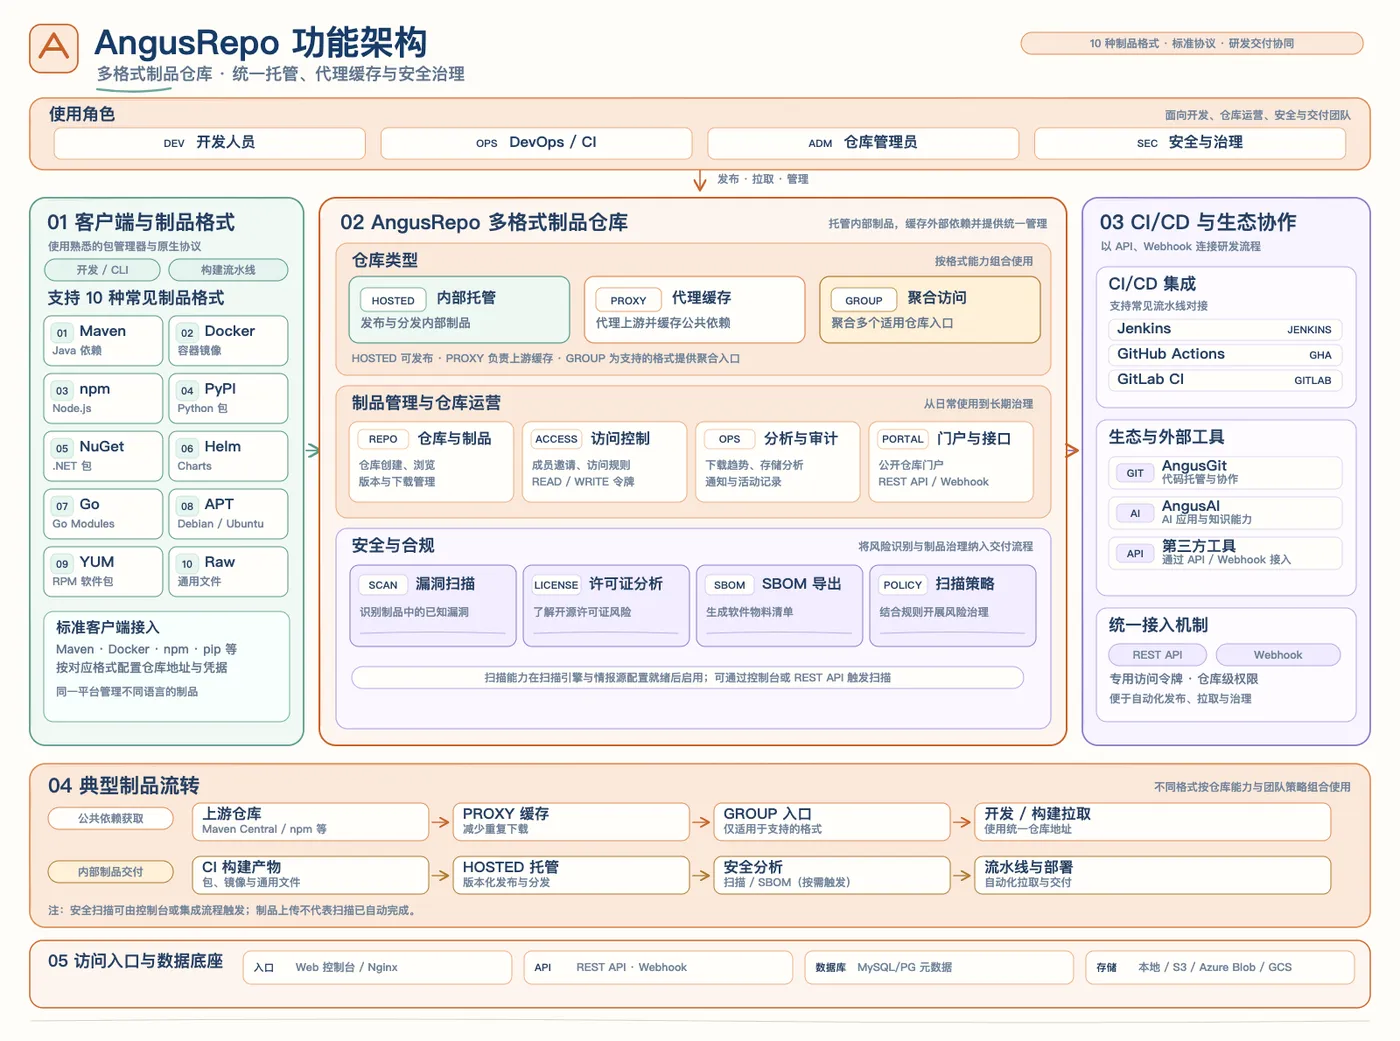Select the 上游仓库 Maven Central step

pos(310,822)
